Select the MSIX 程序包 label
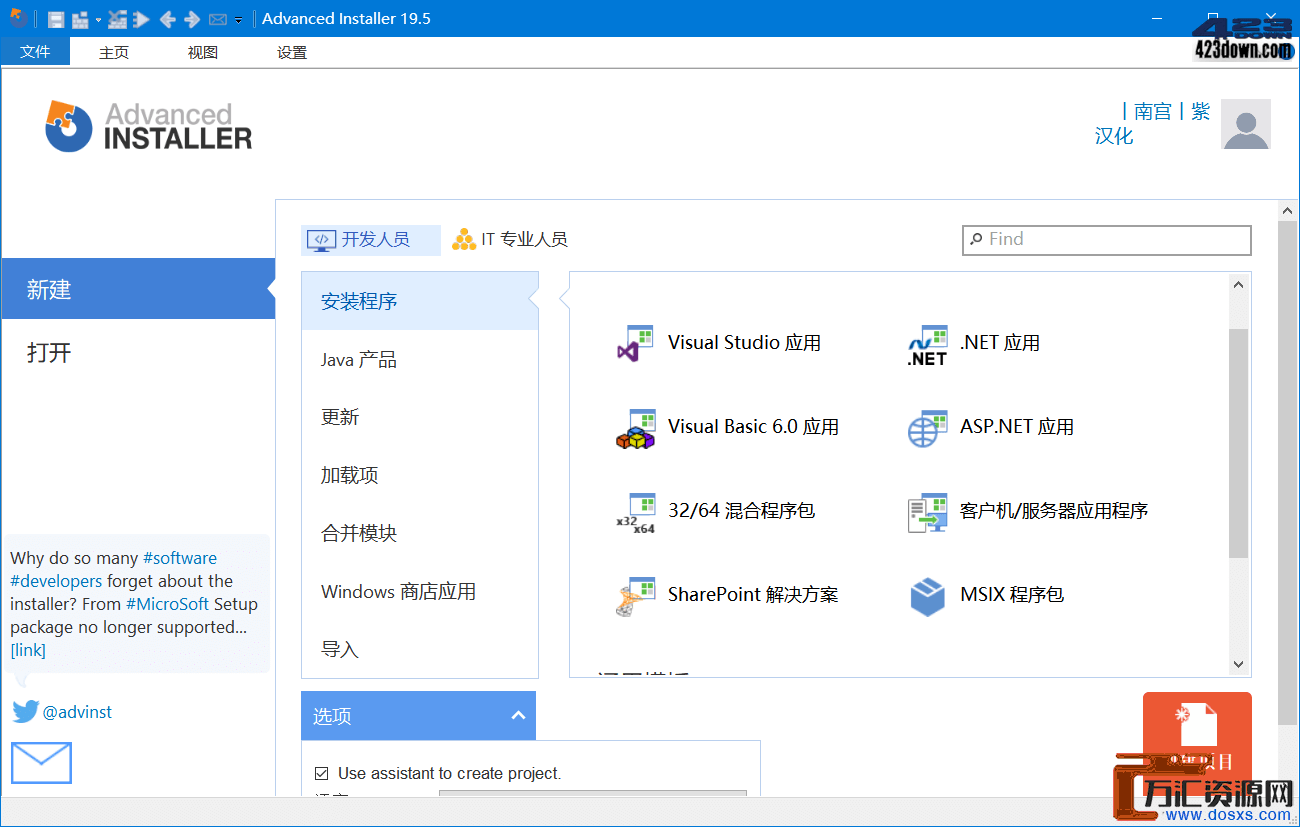Screen dimensions: 1300x827 pyautogui.click(x=1012, y=595)
